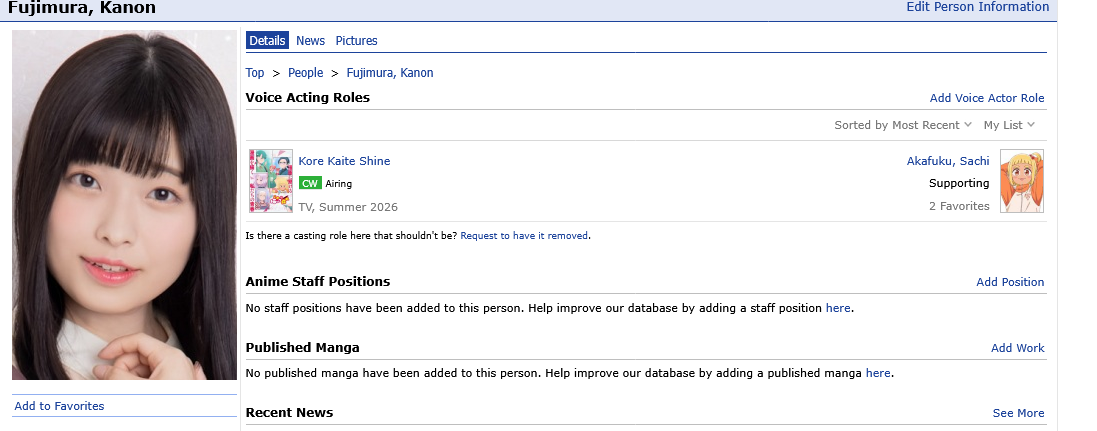This screenshot has width=1097, height=431.
Task: Add this person to Favorites
Action: point(59,406)
